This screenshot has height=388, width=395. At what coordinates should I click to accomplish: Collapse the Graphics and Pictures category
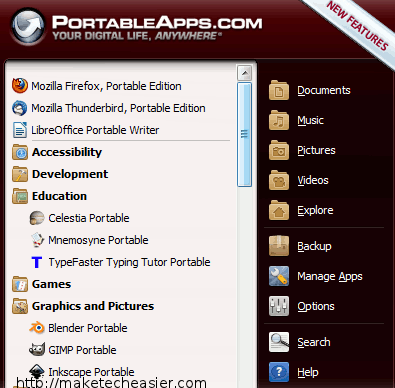click(x=83, y=306)
